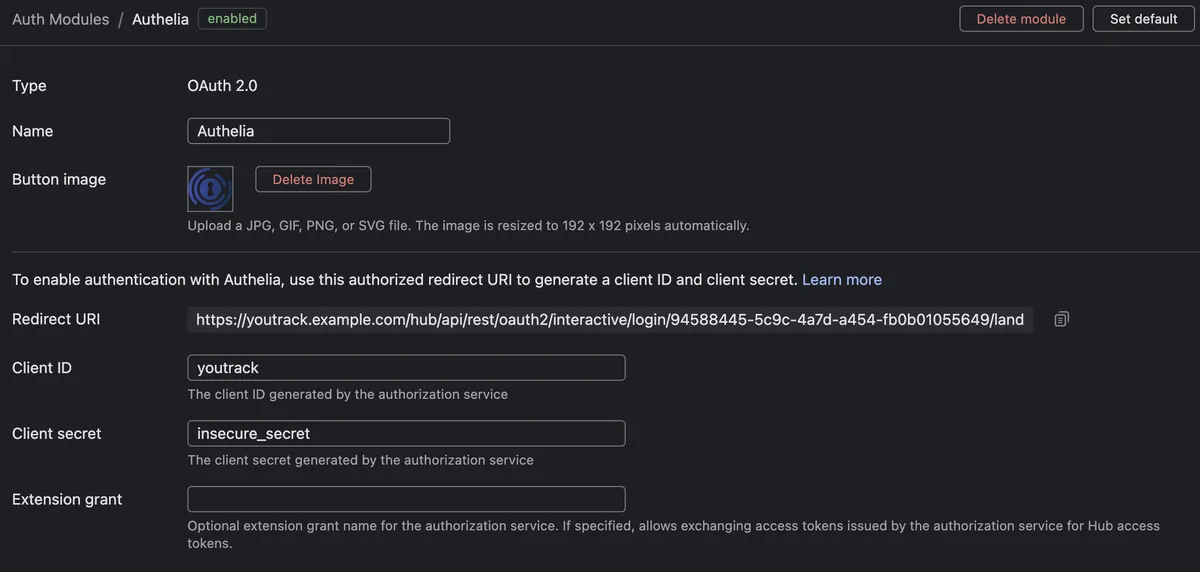Click the Extension grant label
The image size is (1200, 572).
[67, 499]
